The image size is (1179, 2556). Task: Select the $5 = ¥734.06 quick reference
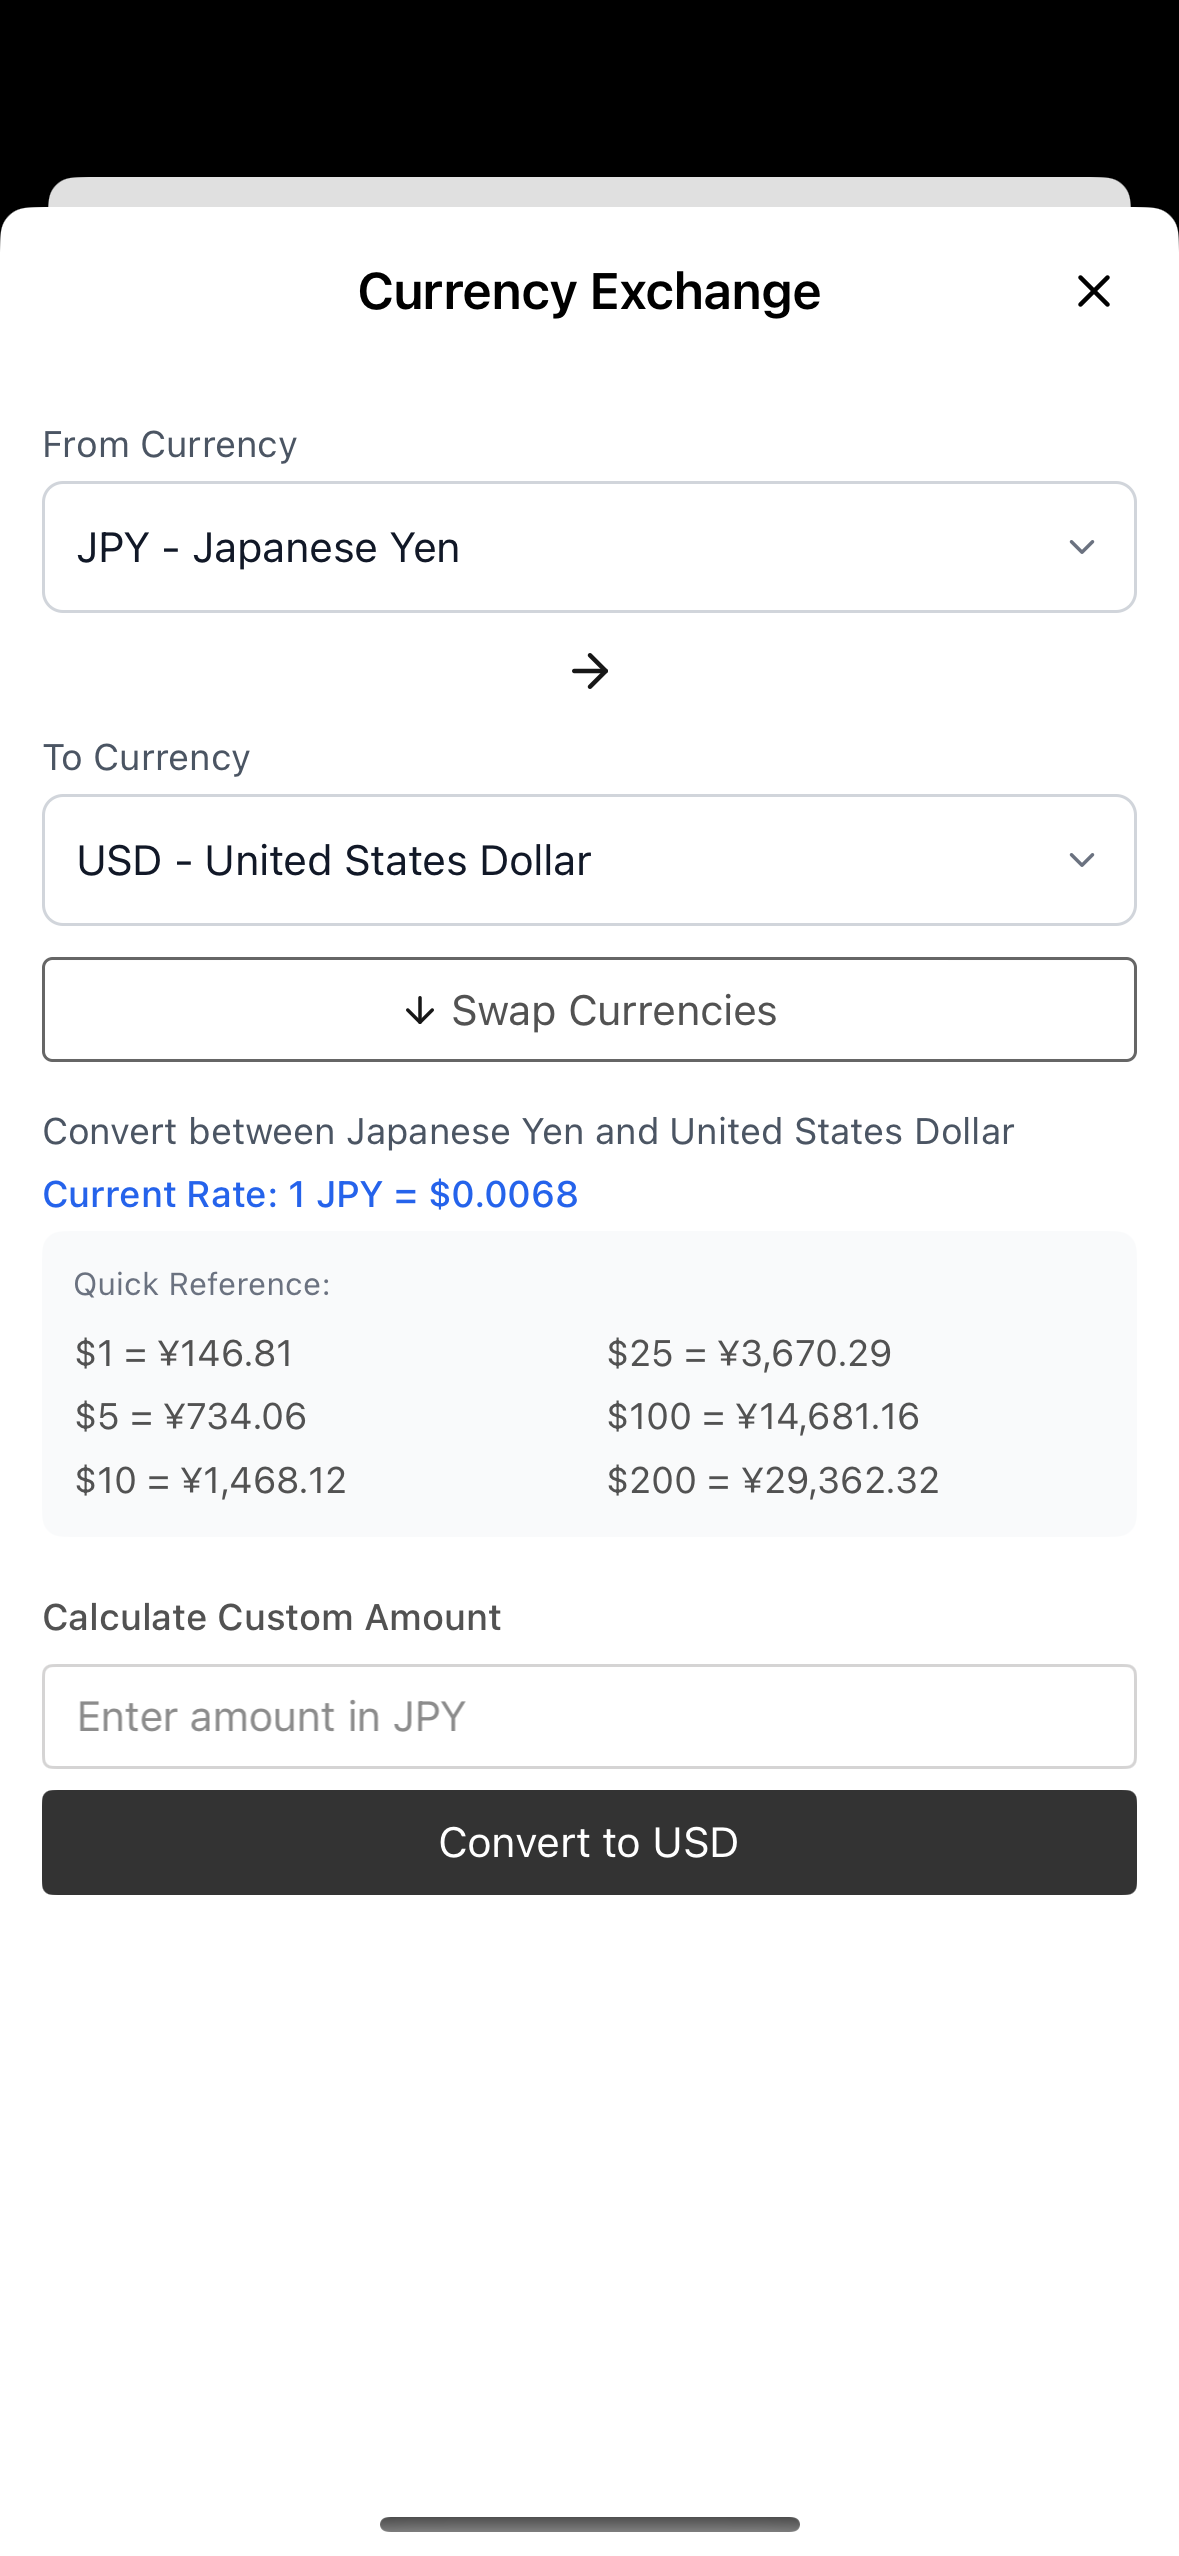191,1416
